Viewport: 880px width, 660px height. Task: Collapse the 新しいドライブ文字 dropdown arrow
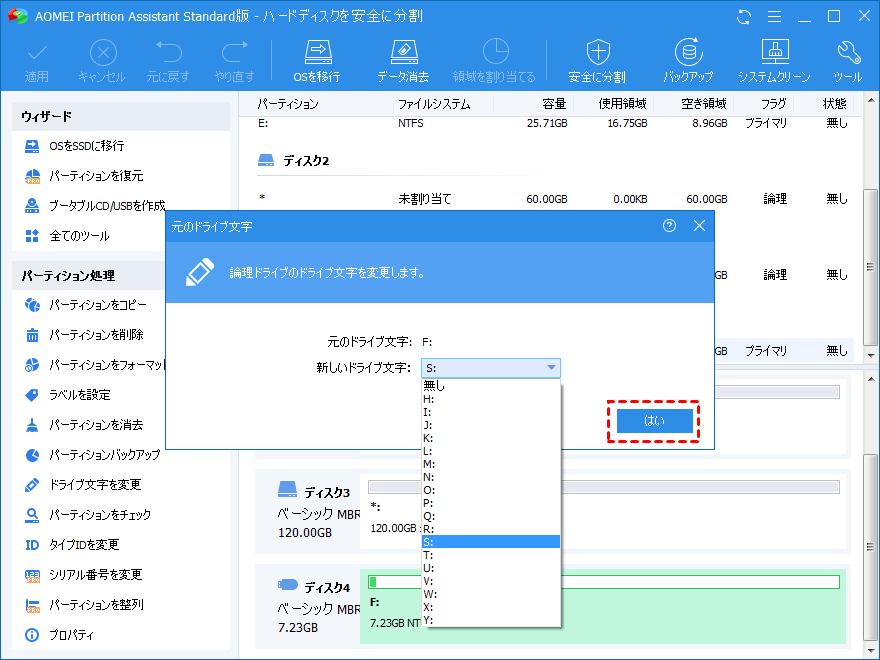(551, 368)
